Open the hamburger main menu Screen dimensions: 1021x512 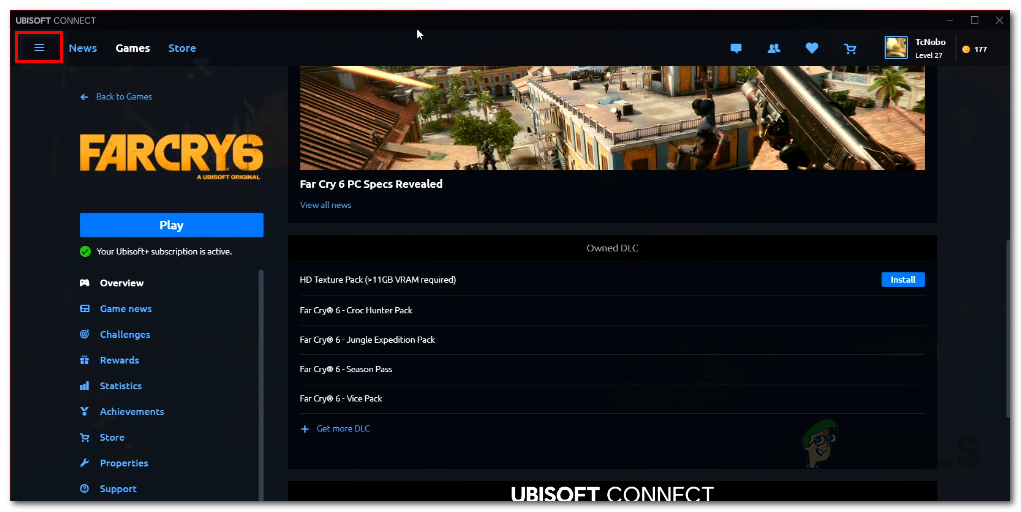39,48
